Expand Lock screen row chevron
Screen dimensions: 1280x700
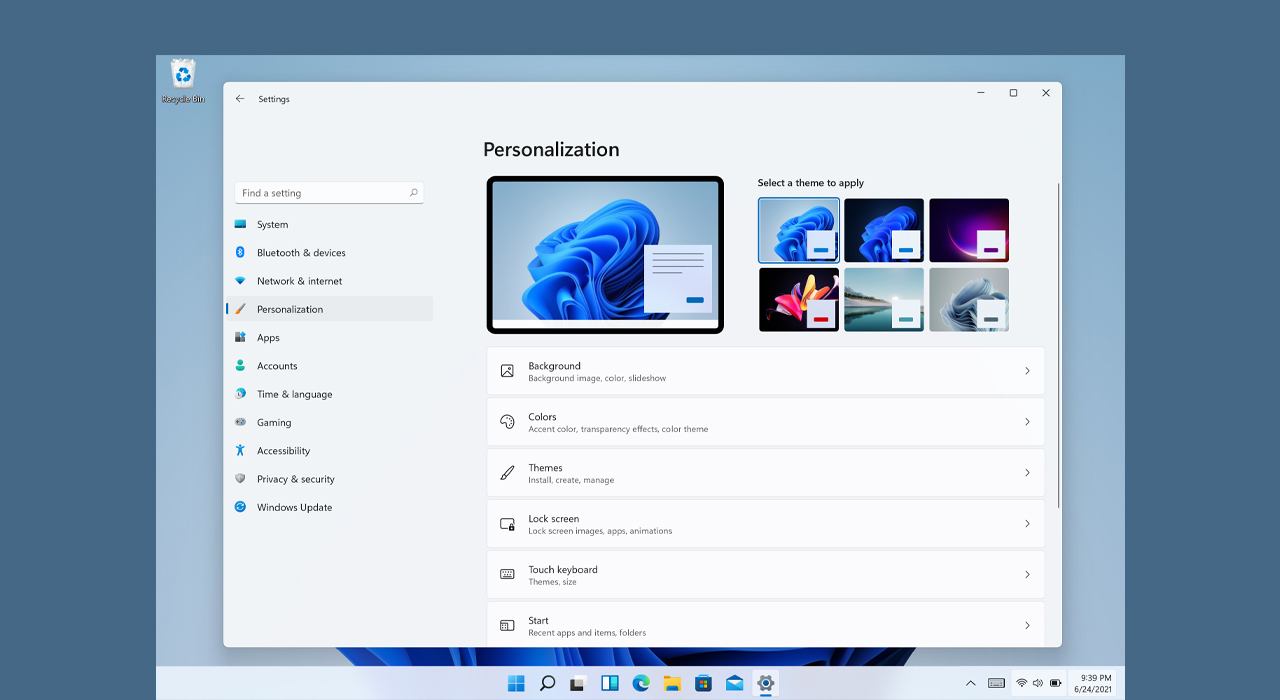coord(1027,524)
